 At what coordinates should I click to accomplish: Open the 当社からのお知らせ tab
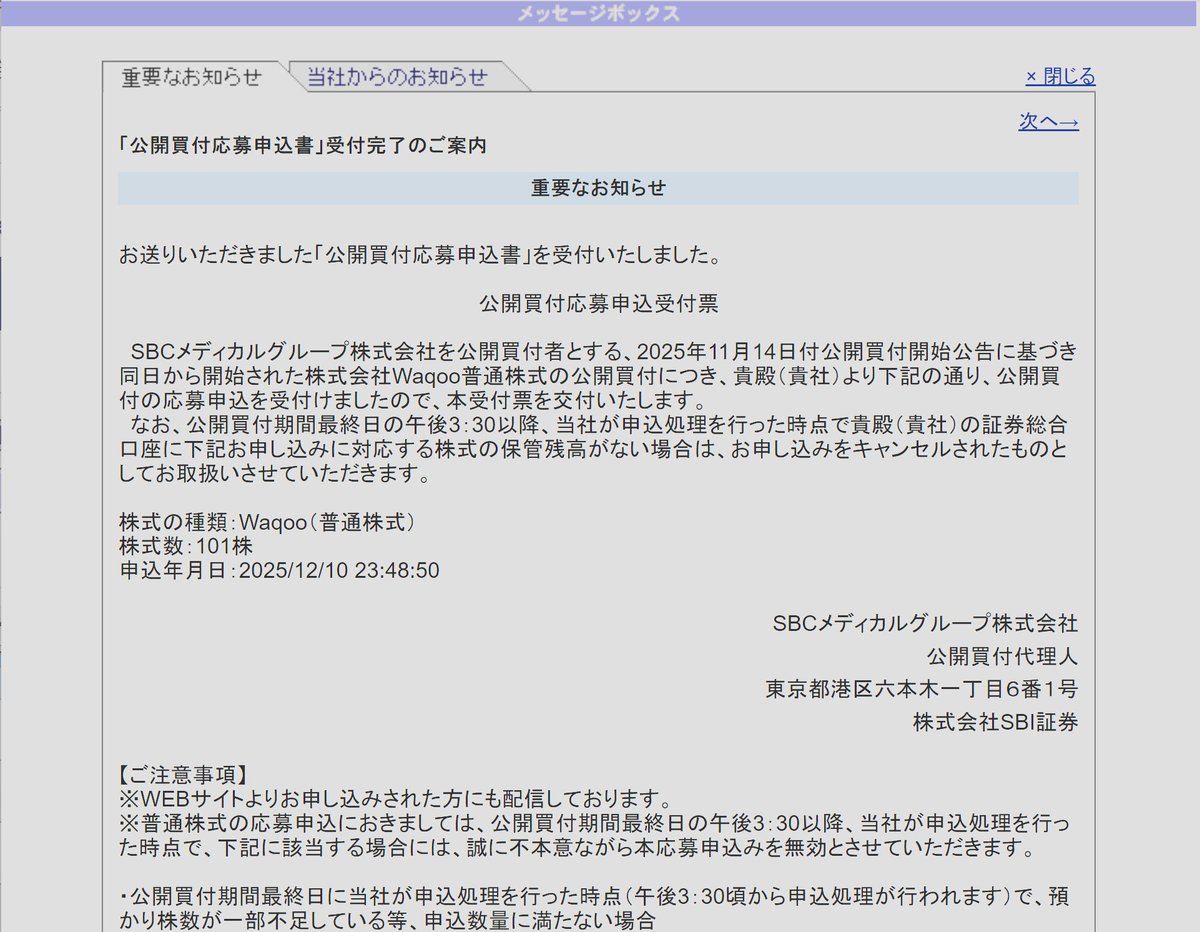[x=397, y=77]
